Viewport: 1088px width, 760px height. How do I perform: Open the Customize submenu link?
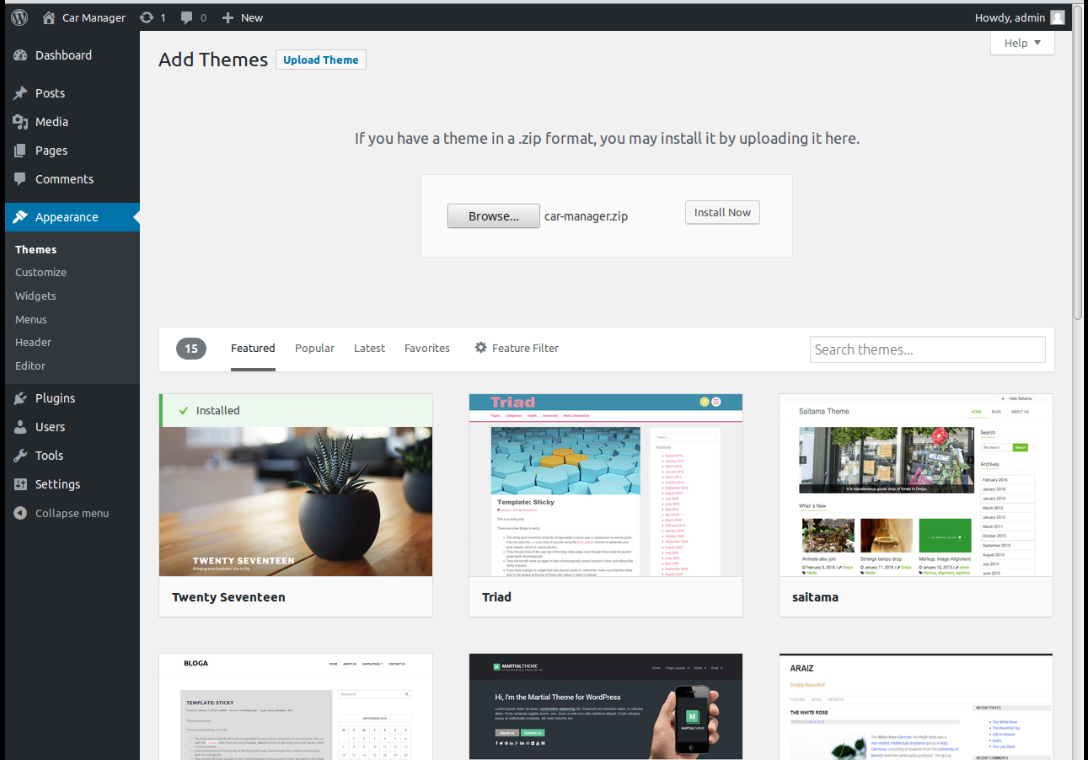[x=41, y=273]
